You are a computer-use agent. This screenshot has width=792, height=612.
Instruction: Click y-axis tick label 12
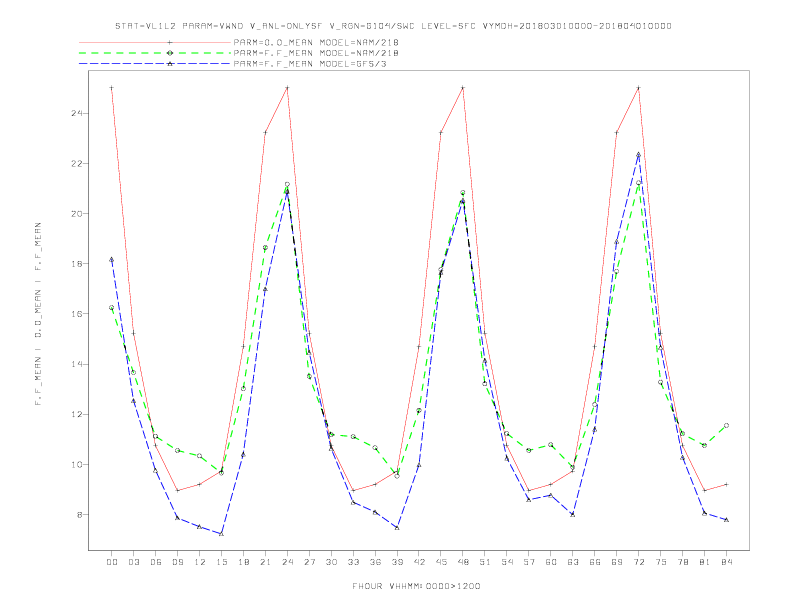77,414
